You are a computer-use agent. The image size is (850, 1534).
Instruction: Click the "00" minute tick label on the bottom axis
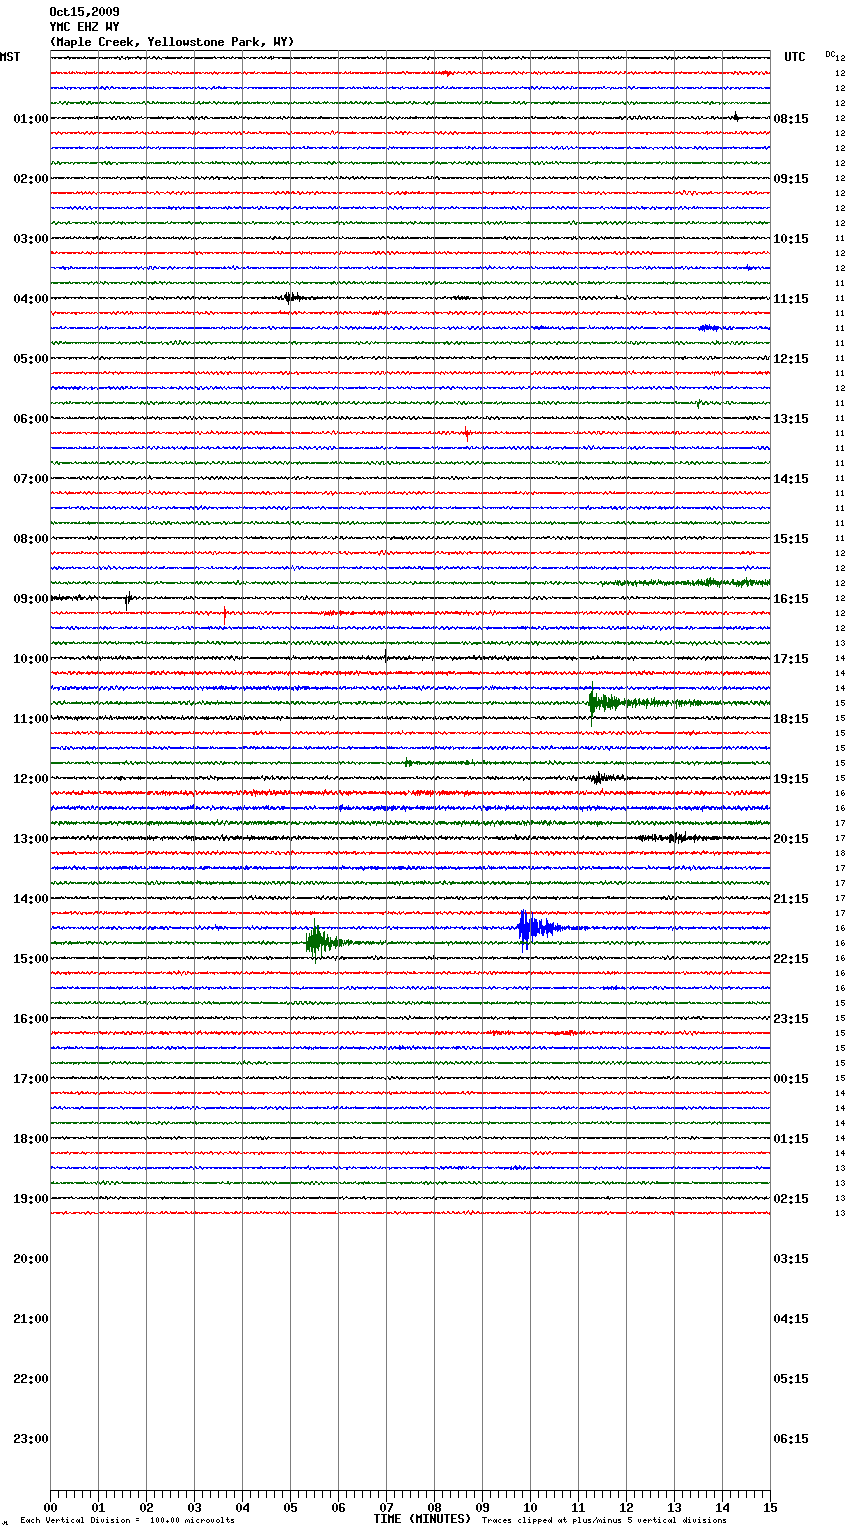click(50, 1507)
